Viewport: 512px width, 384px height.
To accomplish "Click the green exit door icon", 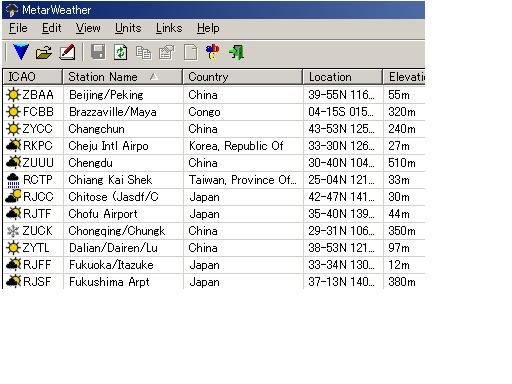I will [236, 53].
